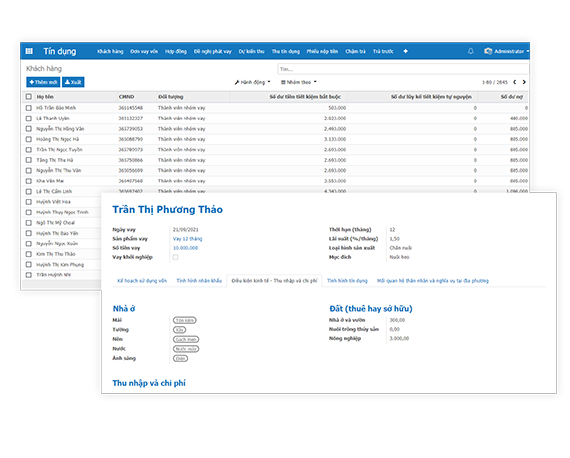570x458 pixels.
Task: Switch to Kế hoạch sử dụng vốn tab
Action: coord(142,281)
